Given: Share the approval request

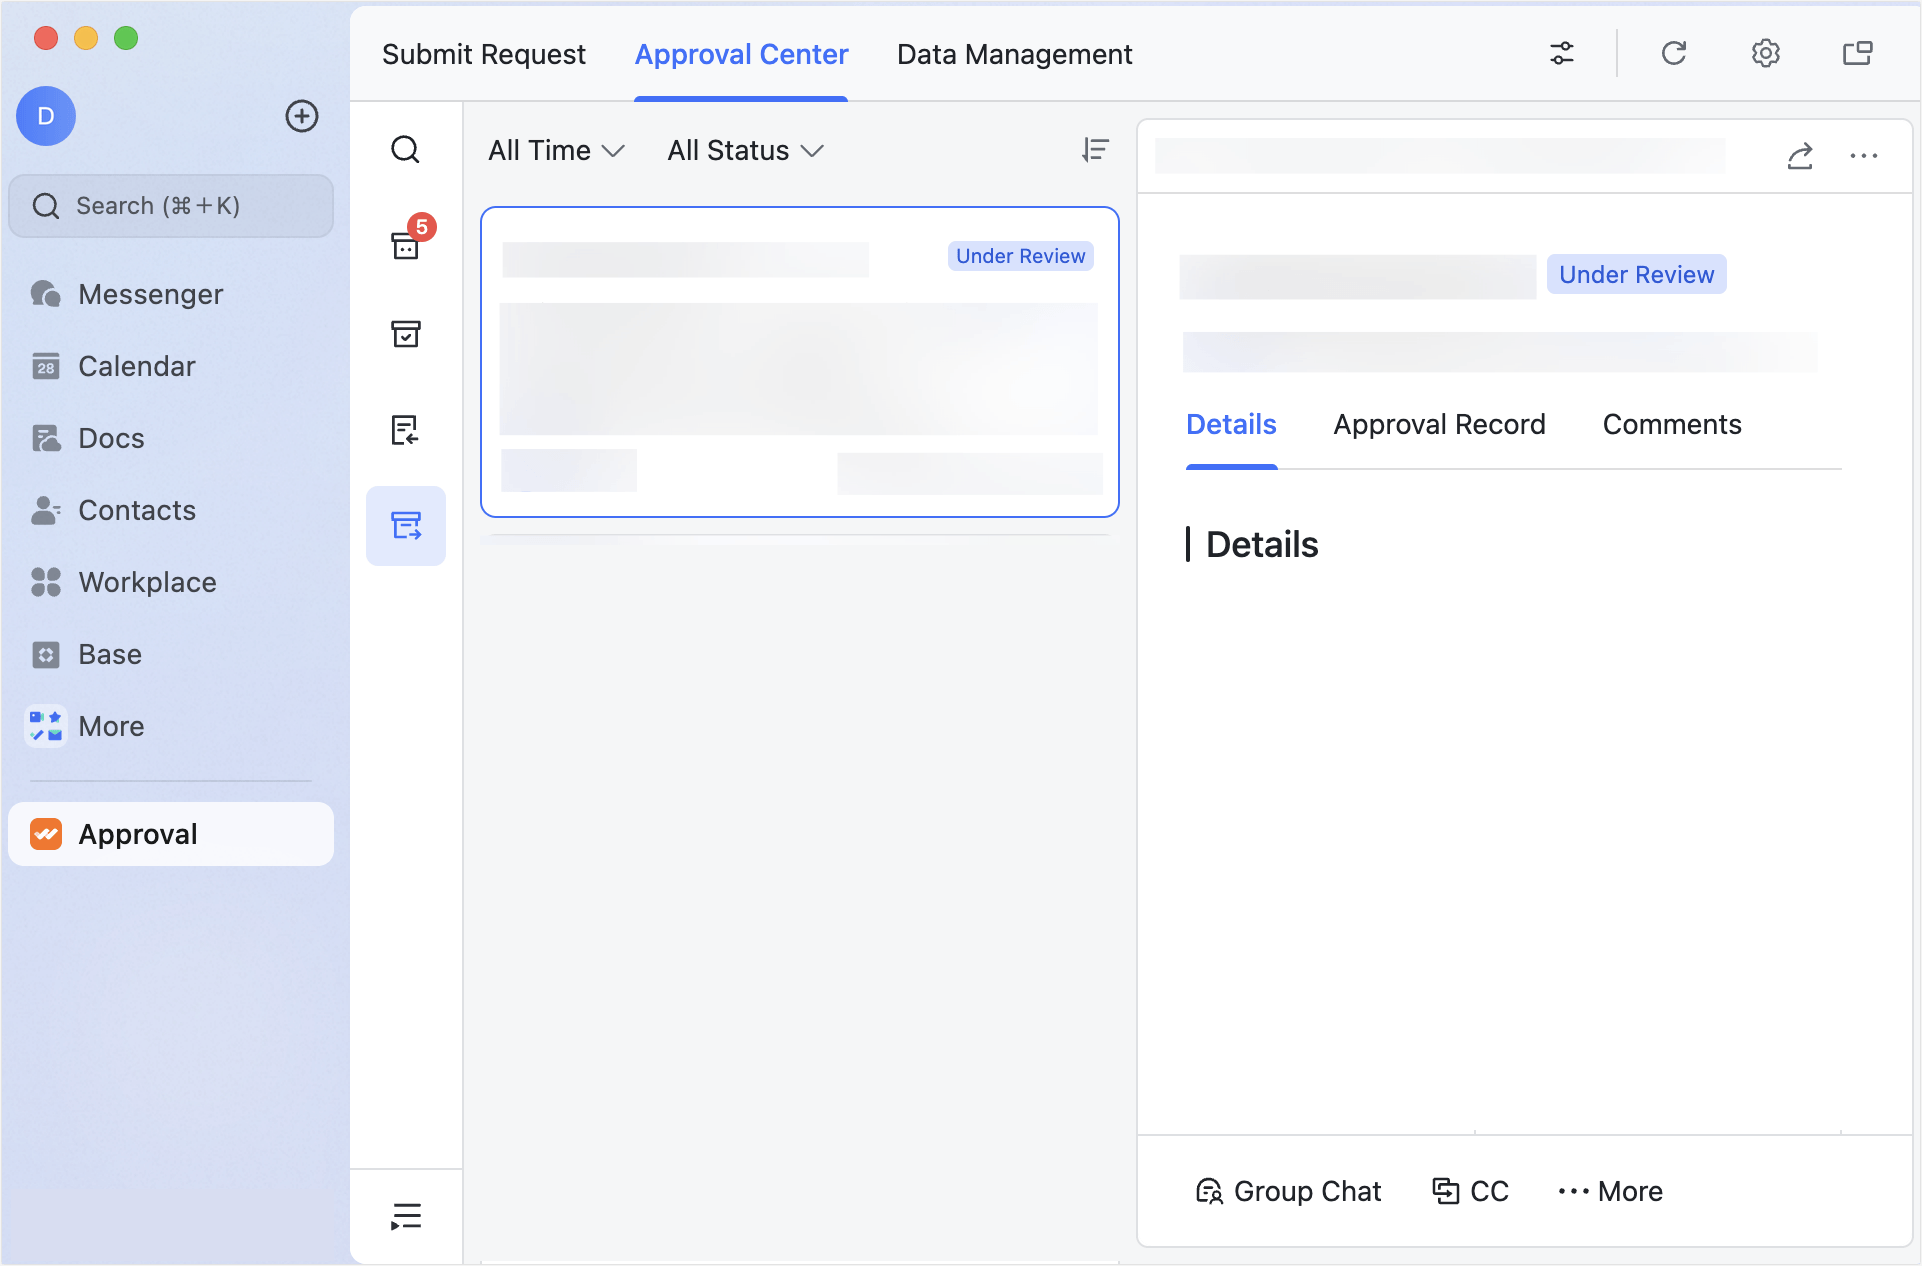Looking at the screenshot, I should pos(1800,156).
